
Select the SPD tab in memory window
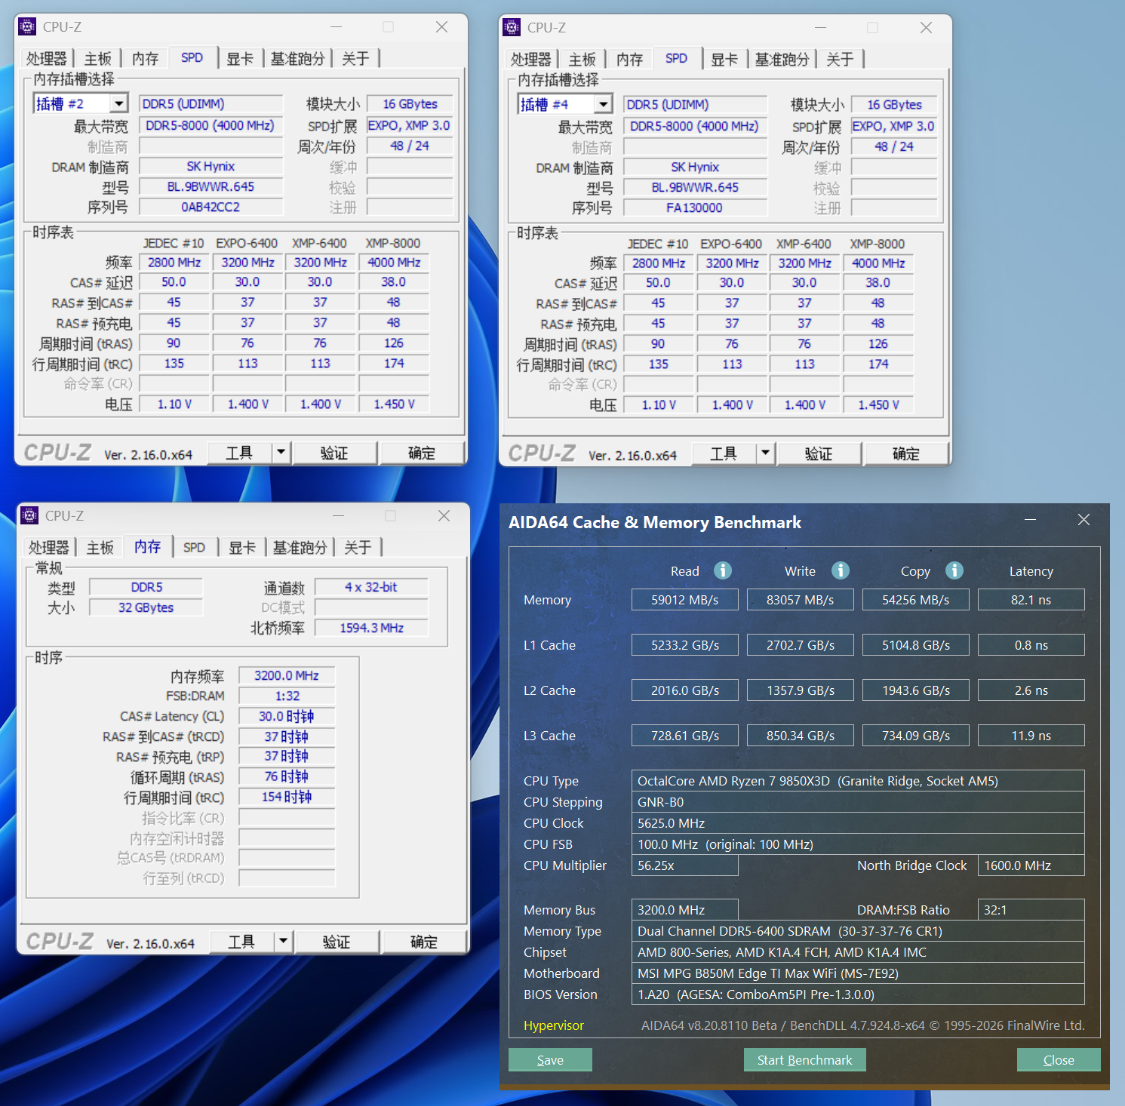coord(194,547)
